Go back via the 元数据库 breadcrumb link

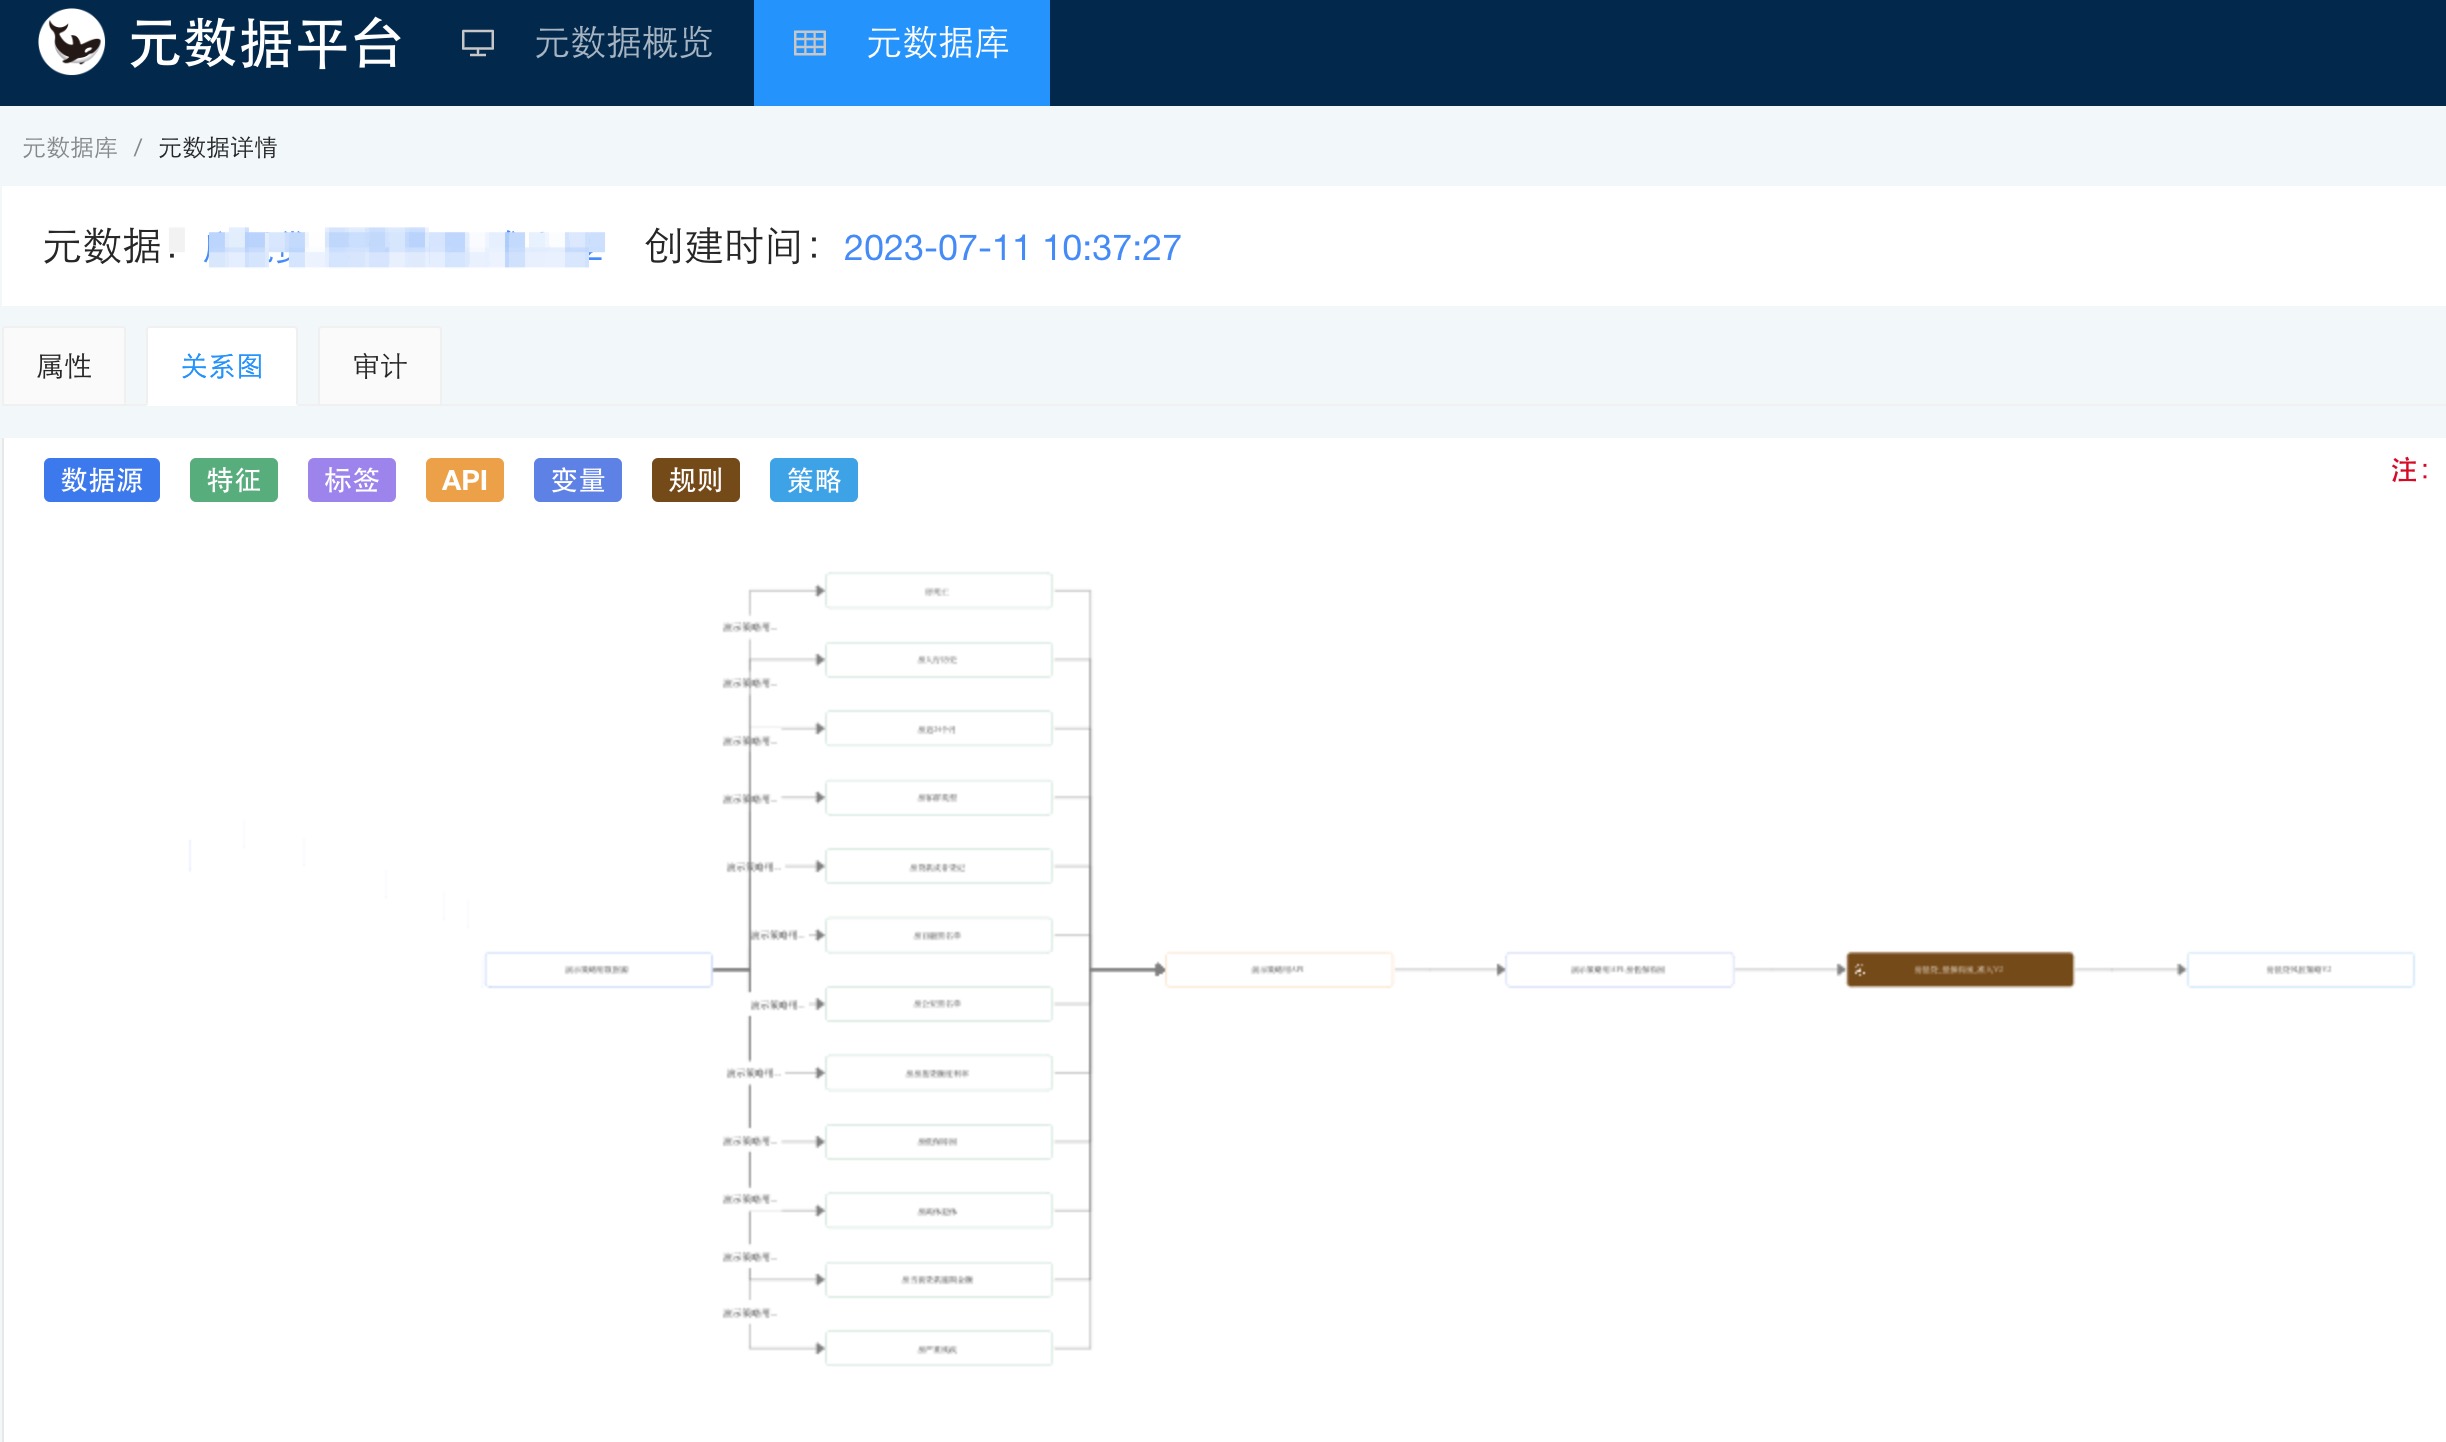(70, 148)
